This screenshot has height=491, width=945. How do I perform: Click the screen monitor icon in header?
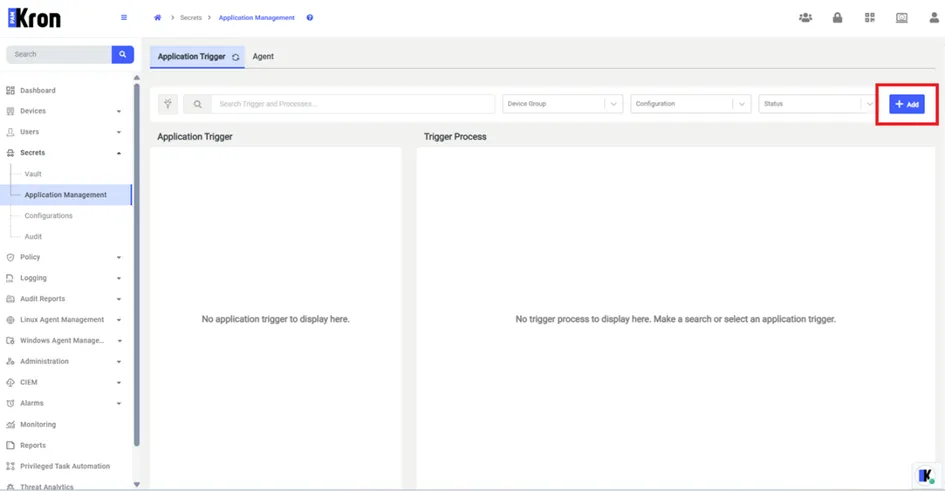pyautogui.click(x=902, y=17)
